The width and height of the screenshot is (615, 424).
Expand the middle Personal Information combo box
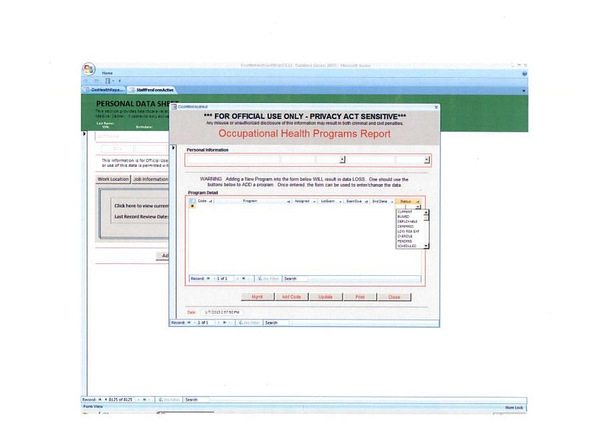[342, 159]
